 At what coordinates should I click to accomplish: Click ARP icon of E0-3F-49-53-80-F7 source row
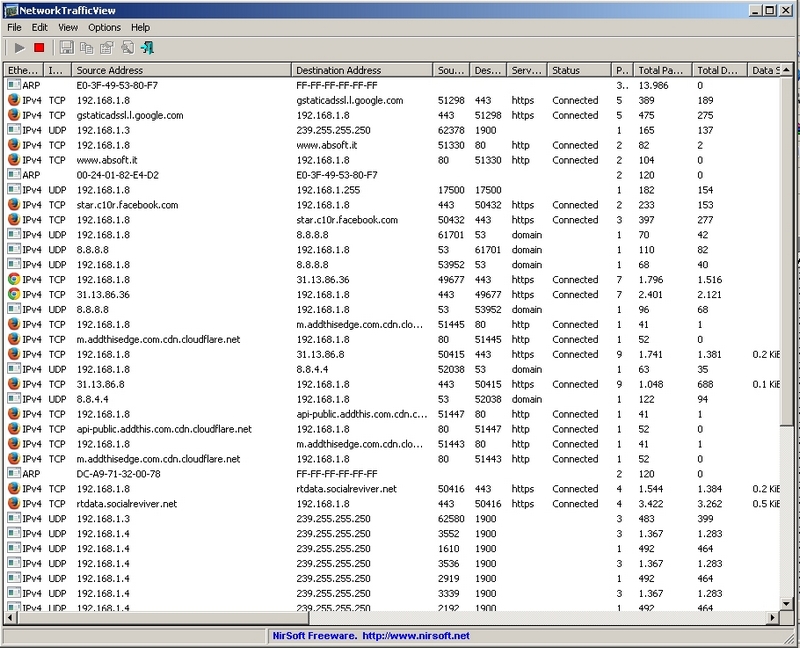[14, 85]
